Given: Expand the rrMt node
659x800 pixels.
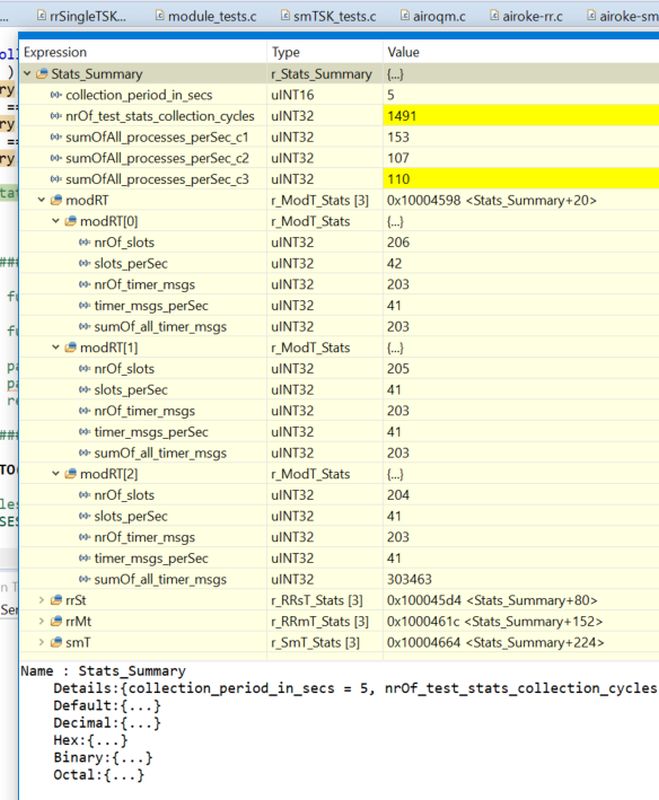Looking at the screenshot, I should pyautogui.click(x=41, y=621).
